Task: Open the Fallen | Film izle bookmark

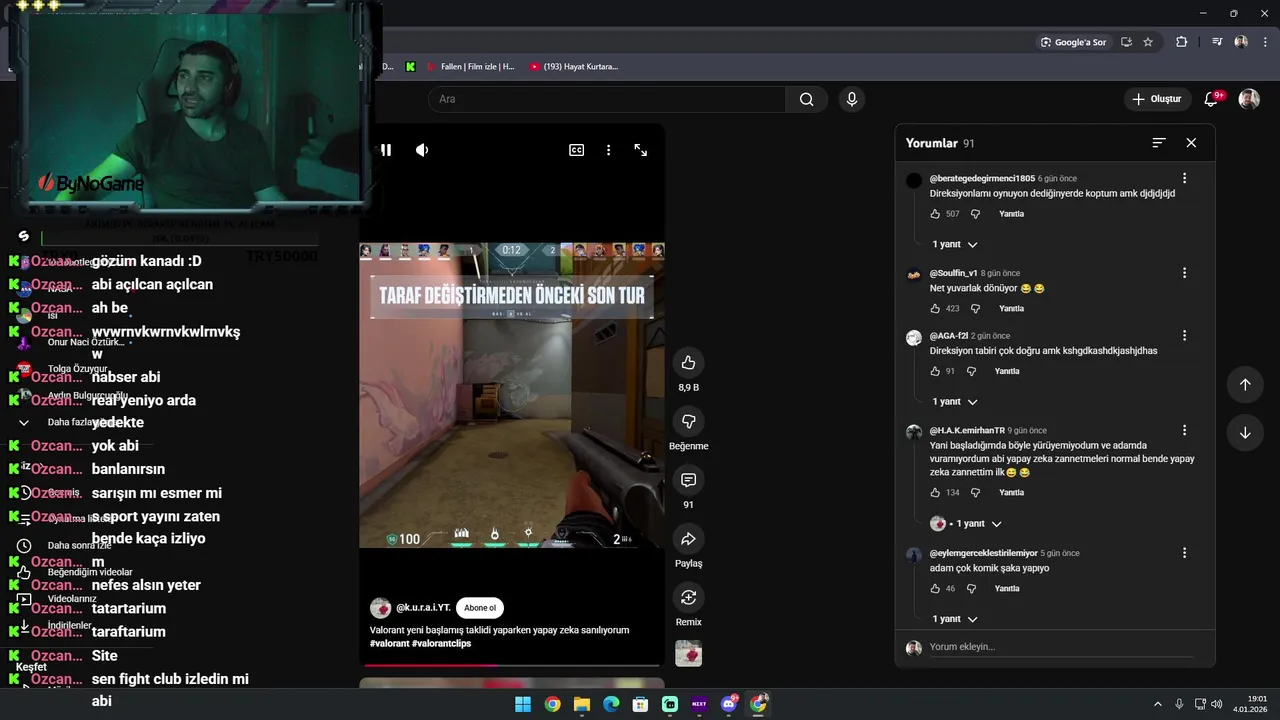Action: [x=470, y=67]
